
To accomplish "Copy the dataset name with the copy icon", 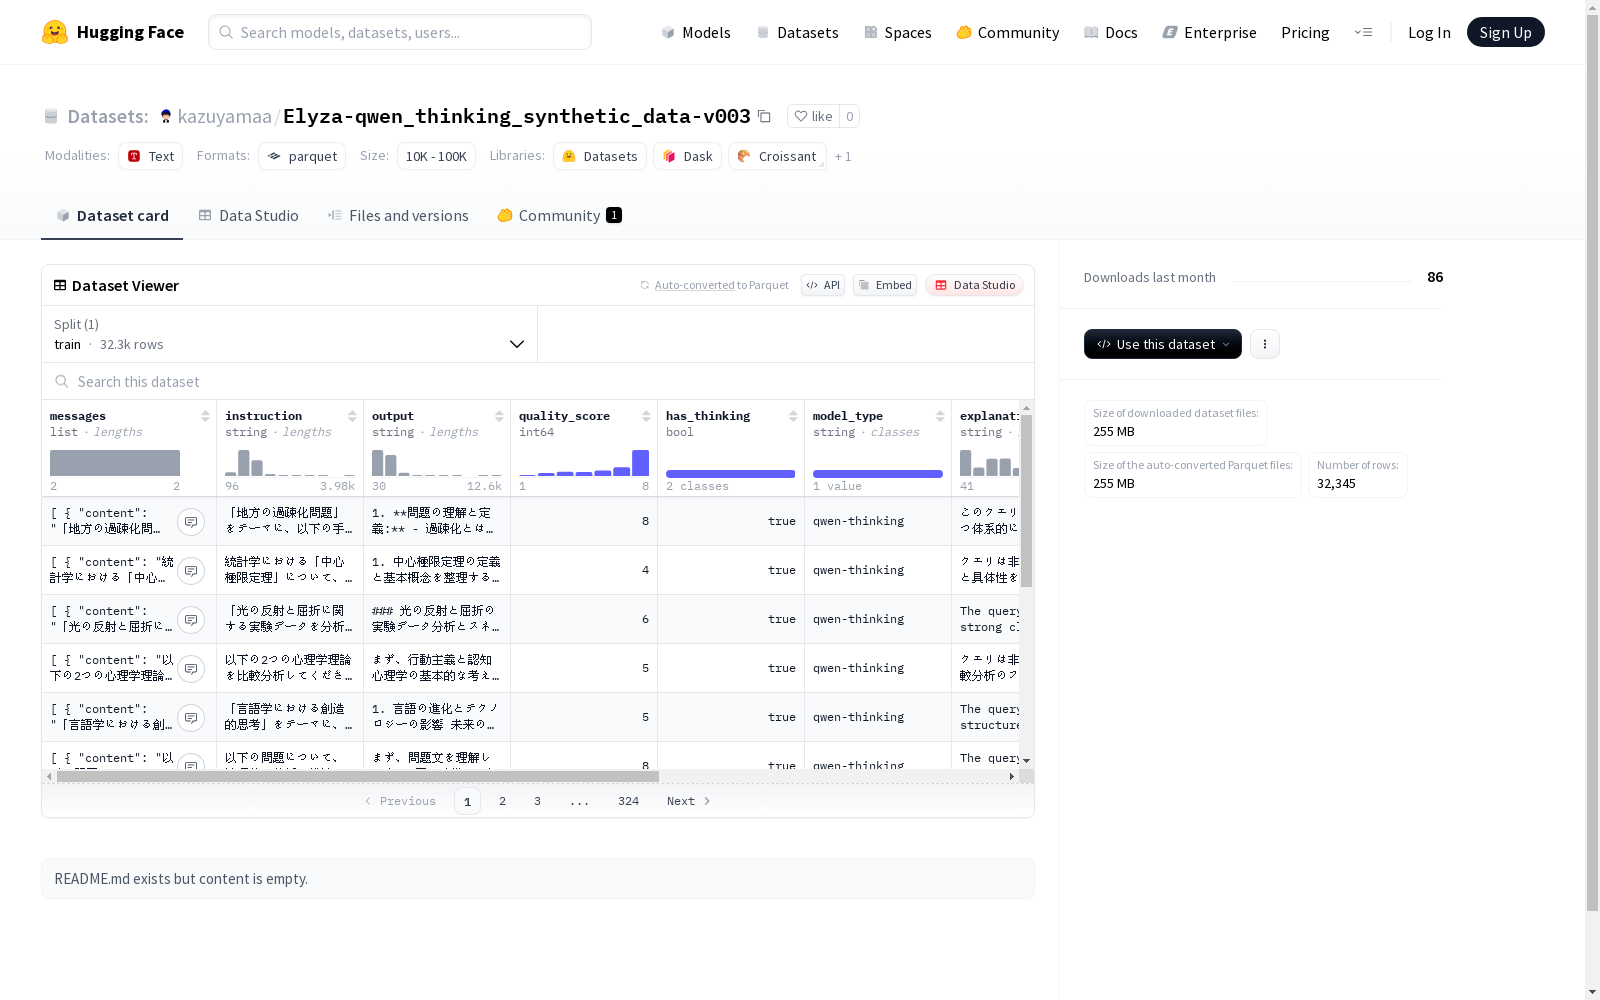I will pos(764,116).
